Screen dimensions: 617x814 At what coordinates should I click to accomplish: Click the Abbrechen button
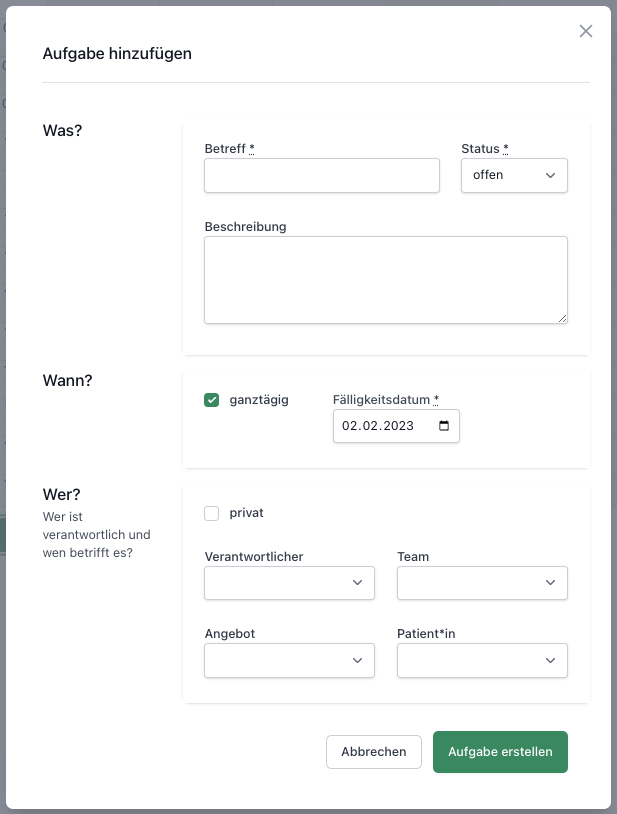[x=374, y=752]
